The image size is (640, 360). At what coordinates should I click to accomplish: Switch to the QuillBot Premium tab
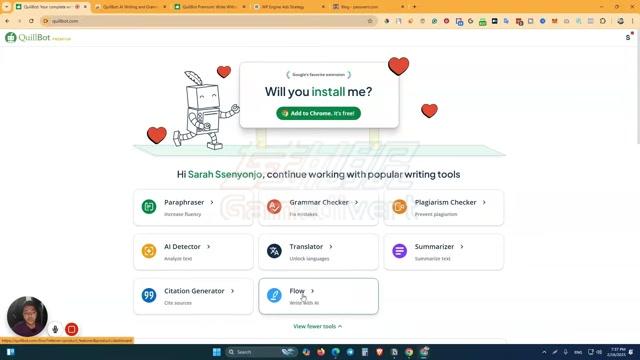coord(210,7)
